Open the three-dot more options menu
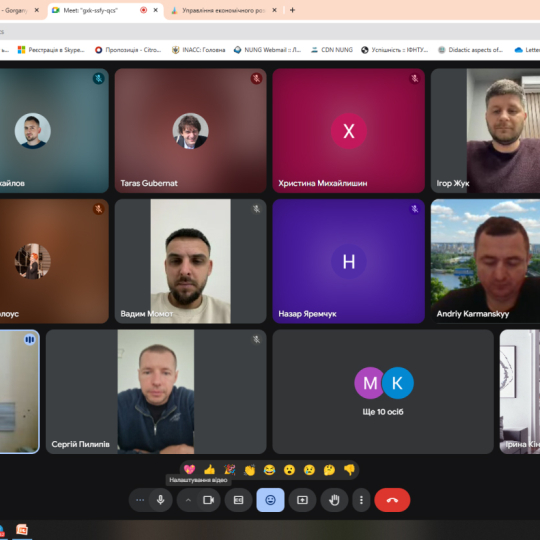The image size is (540, 540). [361, 500]
